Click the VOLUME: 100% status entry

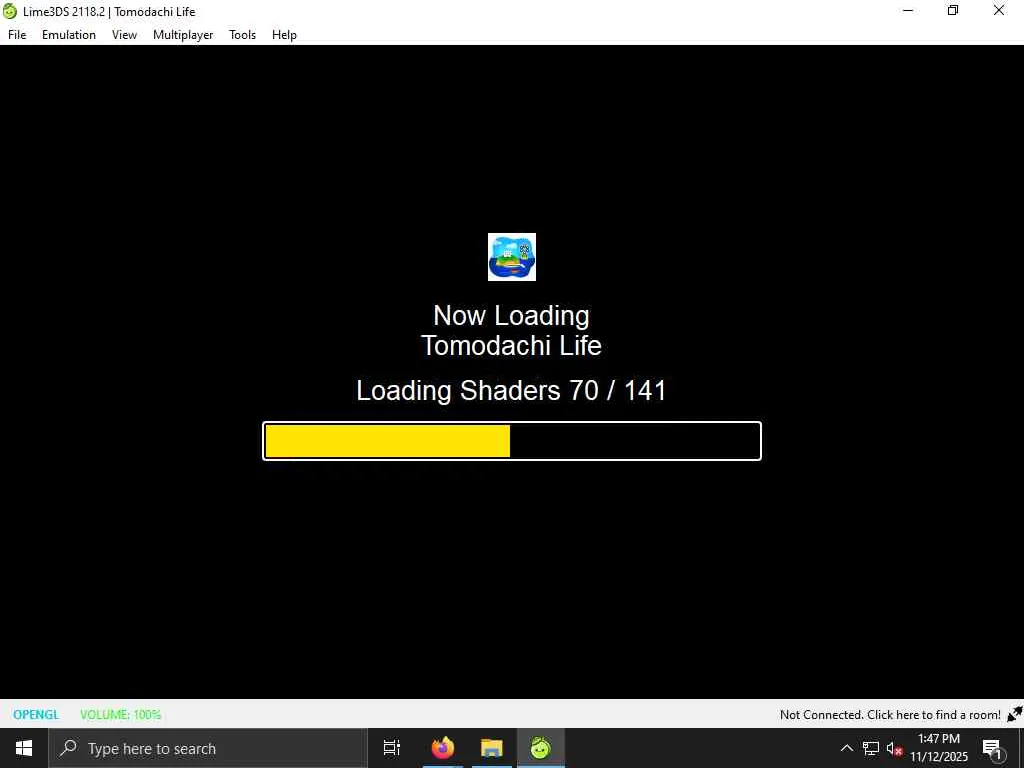click(120, 714)
